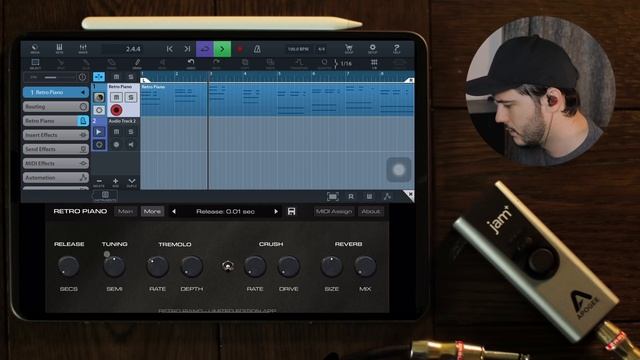Duplicate the track with Dupl button

coord(131,182)
